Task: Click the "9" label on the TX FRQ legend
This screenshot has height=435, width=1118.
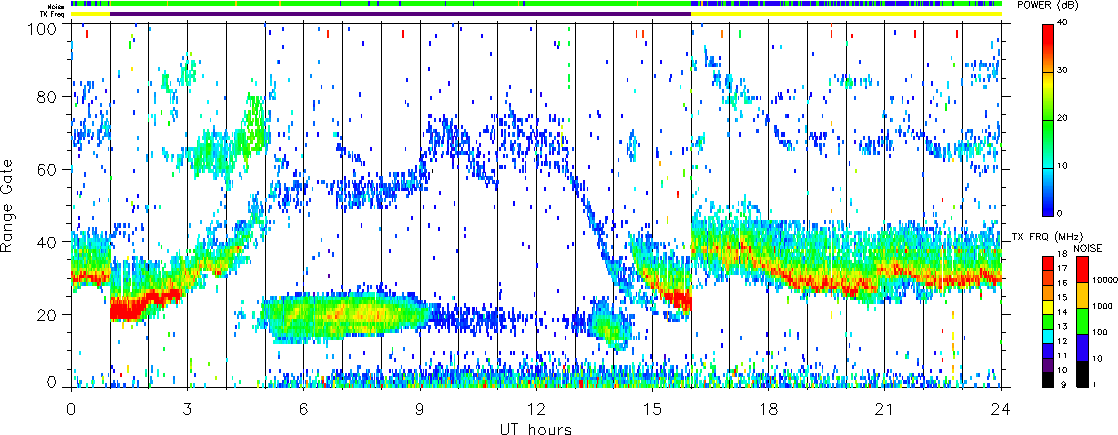Action: [1062, 384]
